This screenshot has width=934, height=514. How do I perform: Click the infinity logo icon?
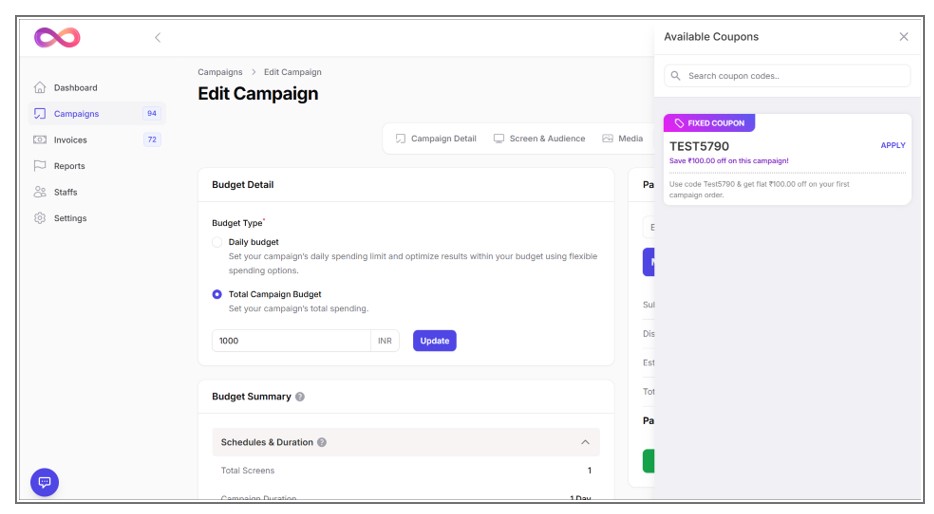tap(57, 38)
